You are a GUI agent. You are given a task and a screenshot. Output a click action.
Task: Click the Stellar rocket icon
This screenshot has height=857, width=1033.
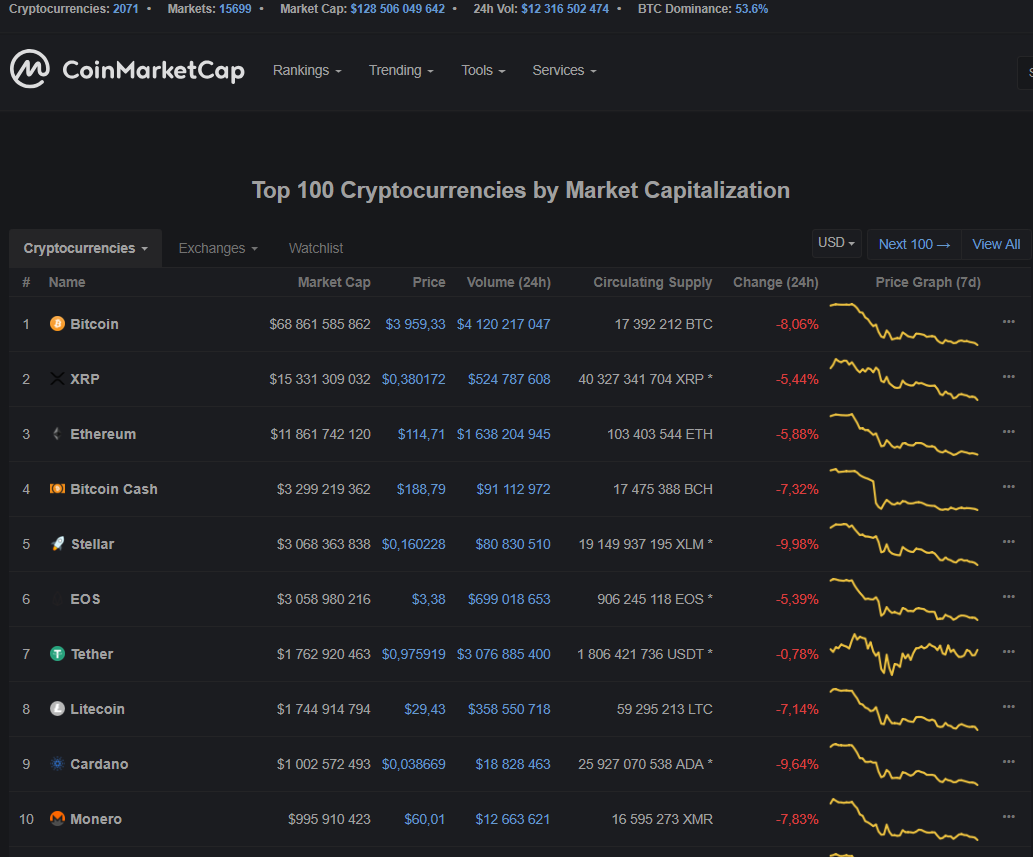tap(57, 544)
